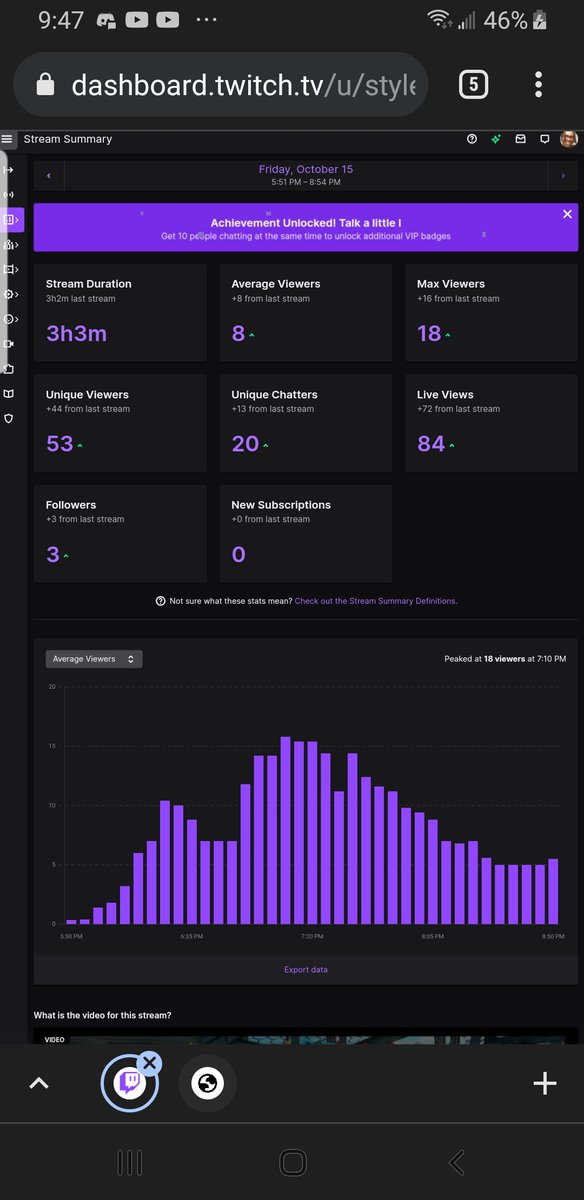The width and height of the screenshot is (584, 1200).
Task: Click the green sparkle drops icon
Action: (496, 140)
